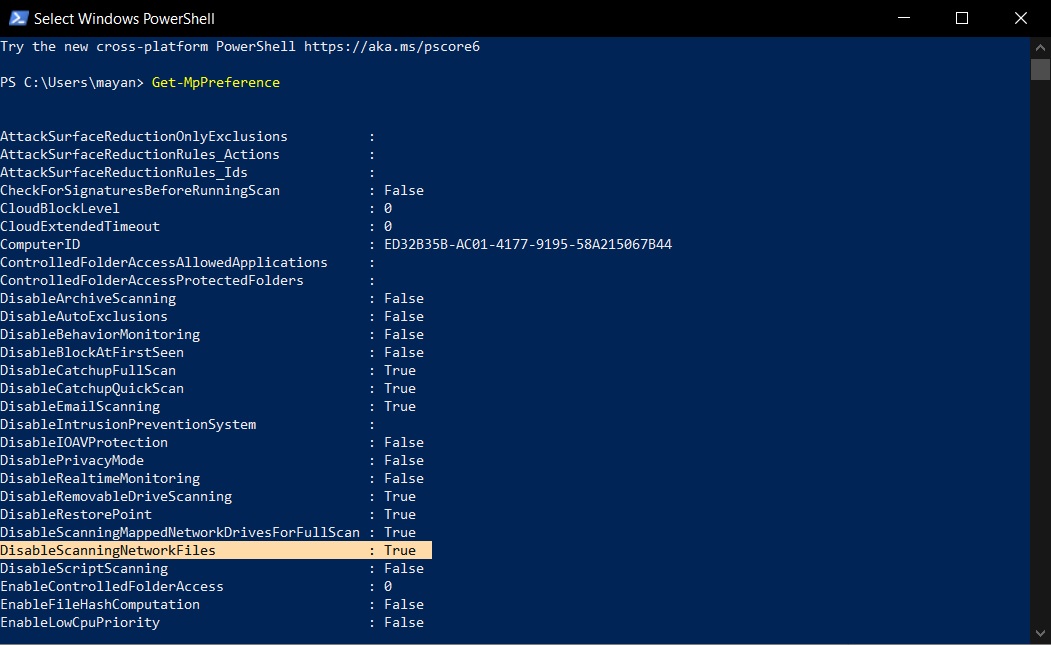The height and width of the screenshot is (645, 1051).
Task: Click the vertical scrollbar thumb
Action: click(1040, 69)
